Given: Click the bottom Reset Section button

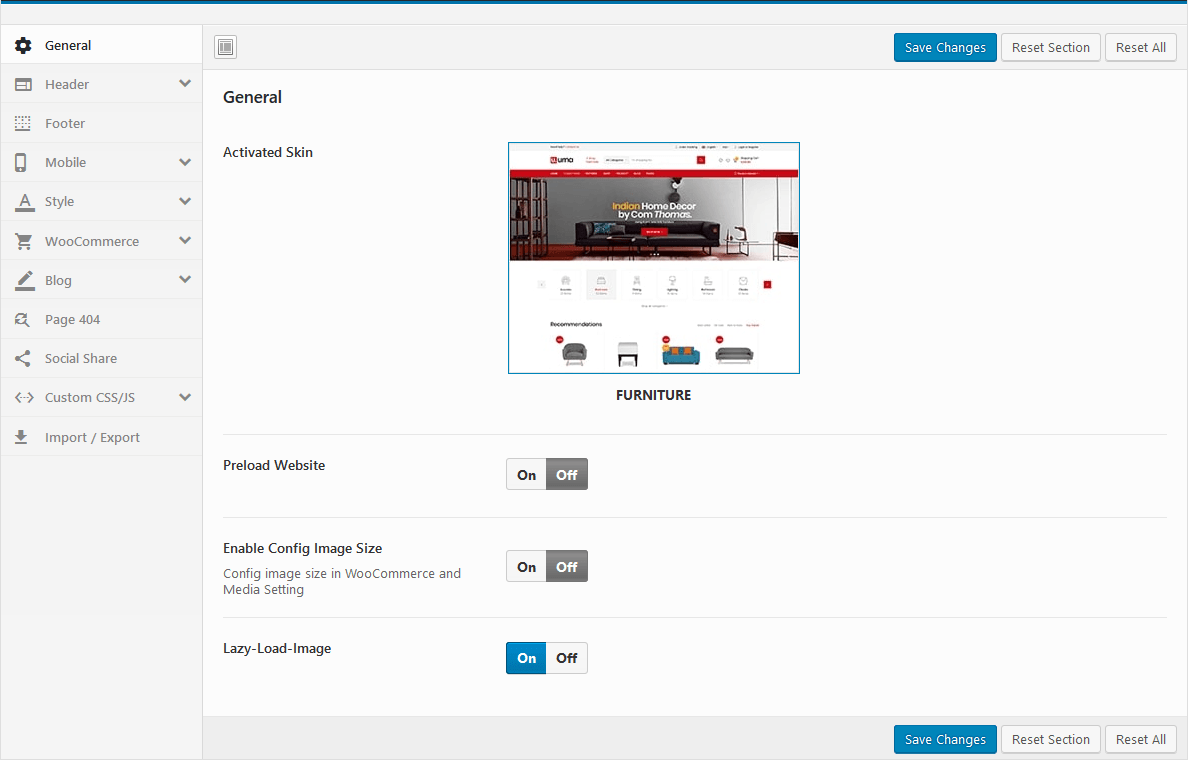Looking at the screenshot, I should (1050, 740).
